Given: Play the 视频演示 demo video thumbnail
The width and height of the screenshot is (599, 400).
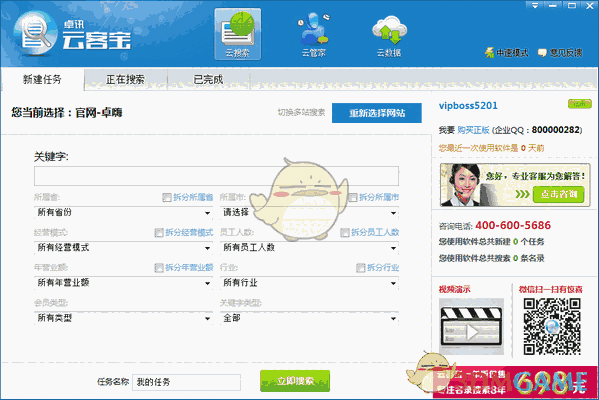Looking at the screenshot, I should [471, 326].
